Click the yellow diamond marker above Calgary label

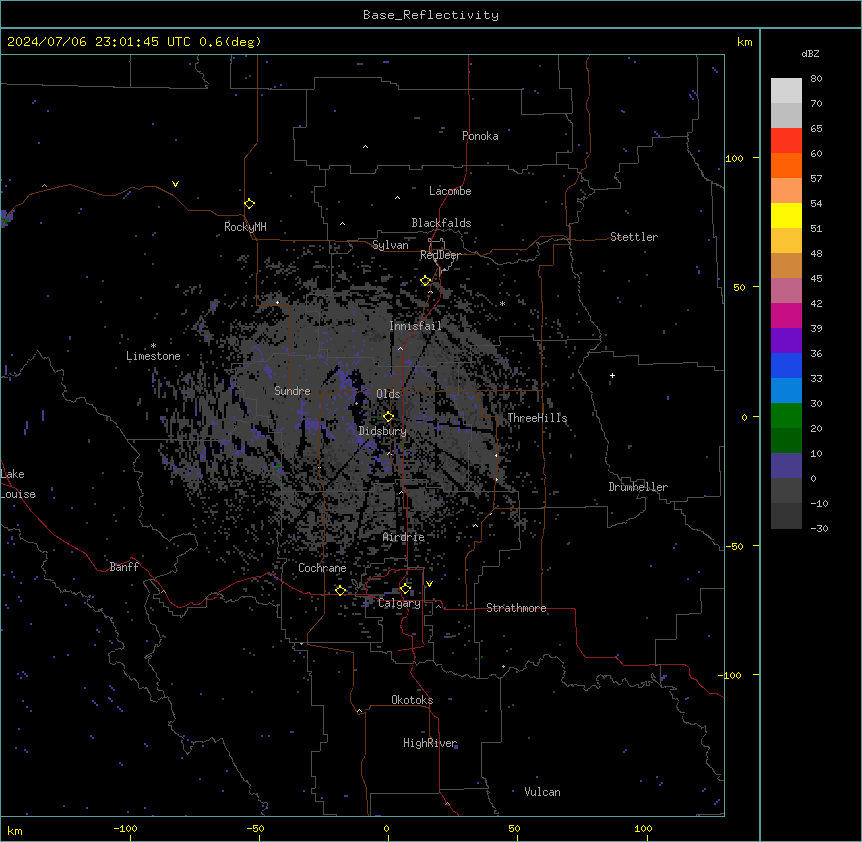tap(405, 589)
